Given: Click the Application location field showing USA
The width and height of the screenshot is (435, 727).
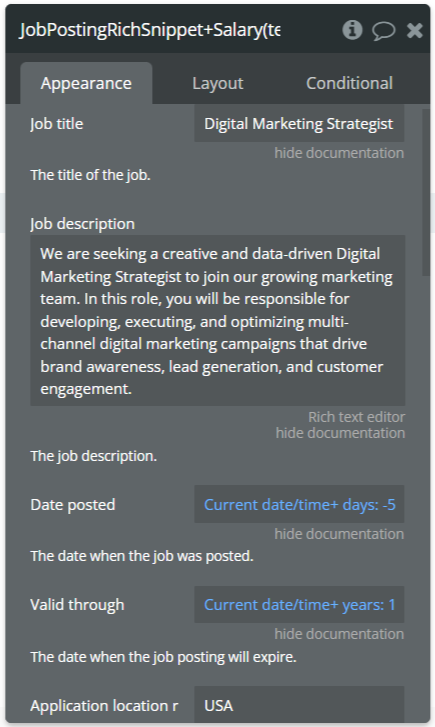Looking at the screenshot, I should (299, 705).
